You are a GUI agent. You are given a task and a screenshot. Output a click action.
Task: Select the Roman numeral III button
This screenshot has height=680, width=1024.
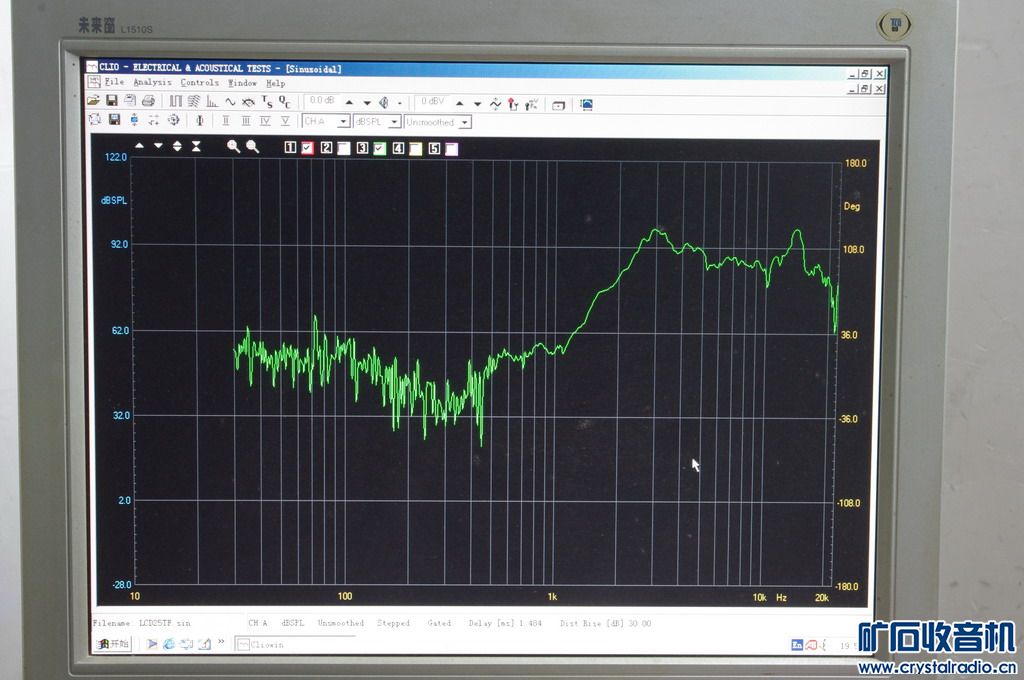[246, 120]
